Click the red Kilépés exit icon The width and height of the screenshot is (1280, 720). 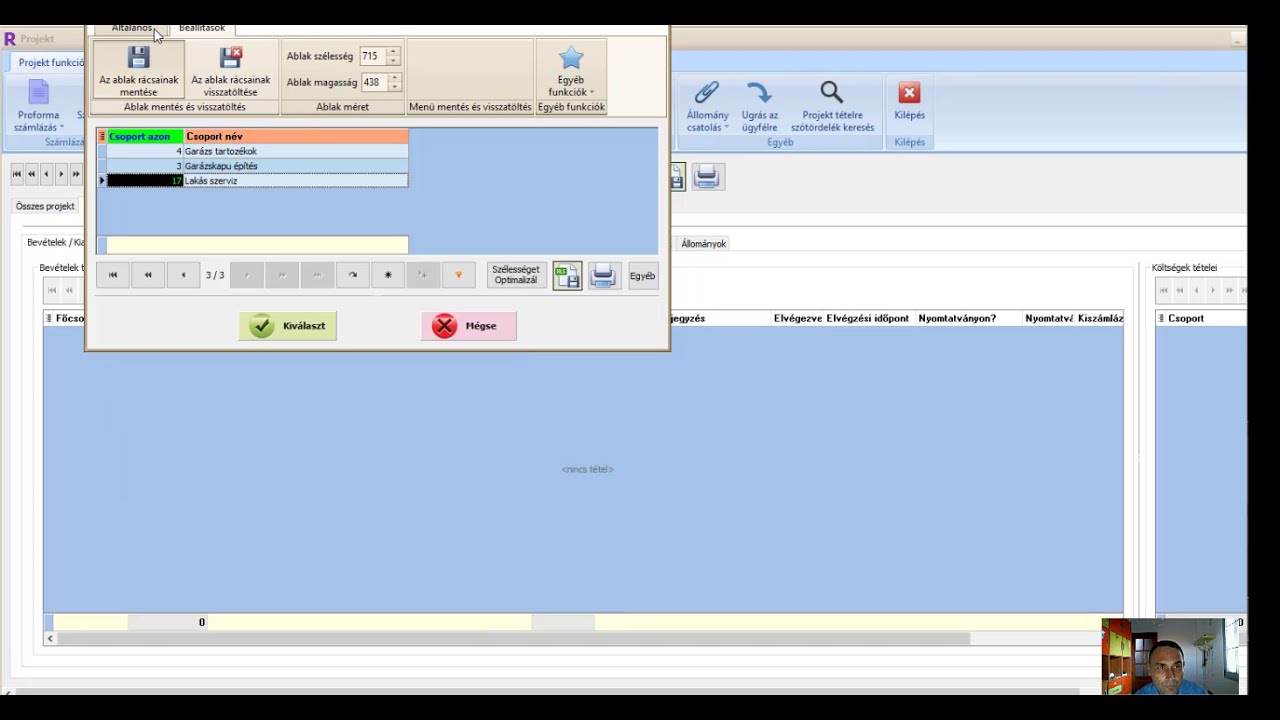(909, 102)
